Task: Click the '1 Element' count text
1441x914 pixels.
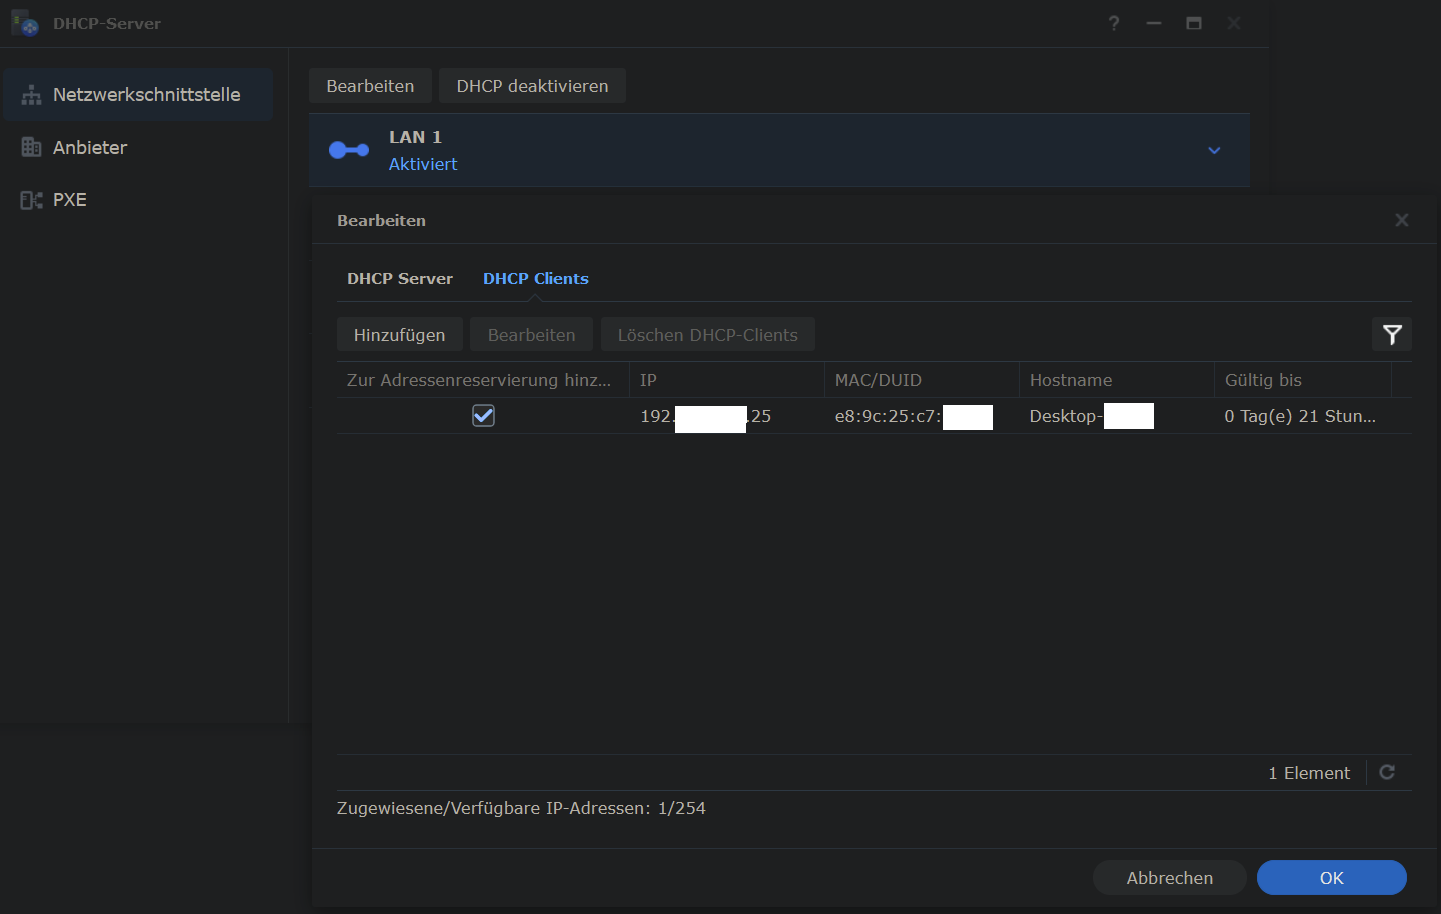Action: pos(1309,773)
